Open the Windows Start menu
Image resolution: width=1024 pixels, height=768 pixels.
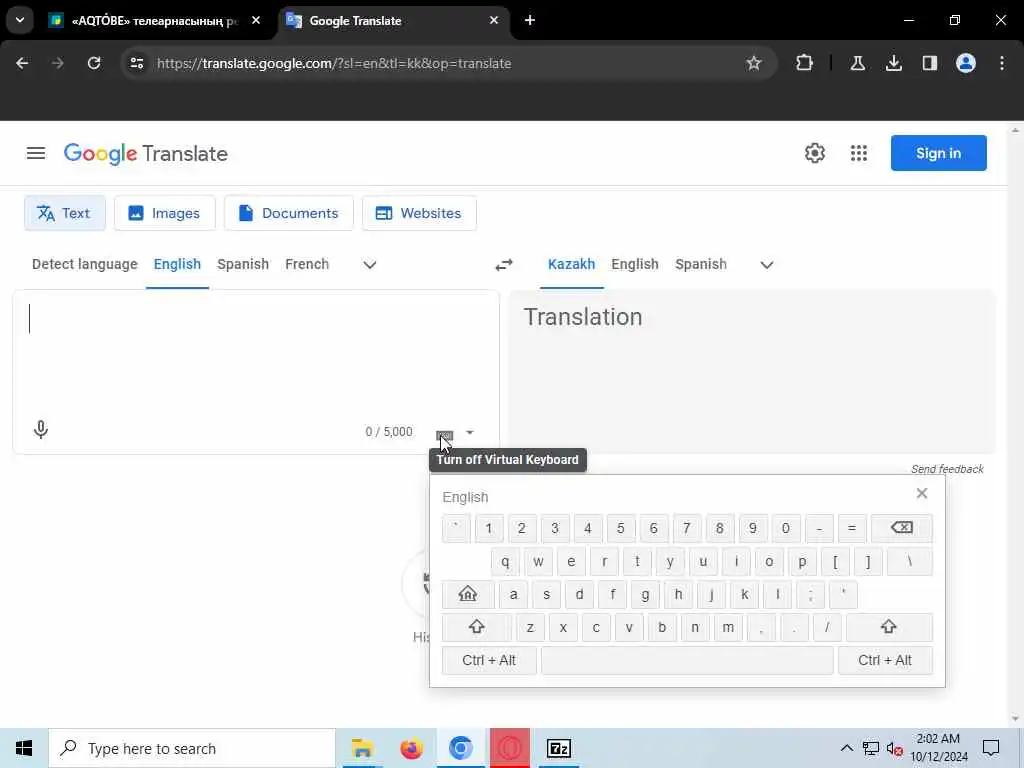[x=24, y=748]
